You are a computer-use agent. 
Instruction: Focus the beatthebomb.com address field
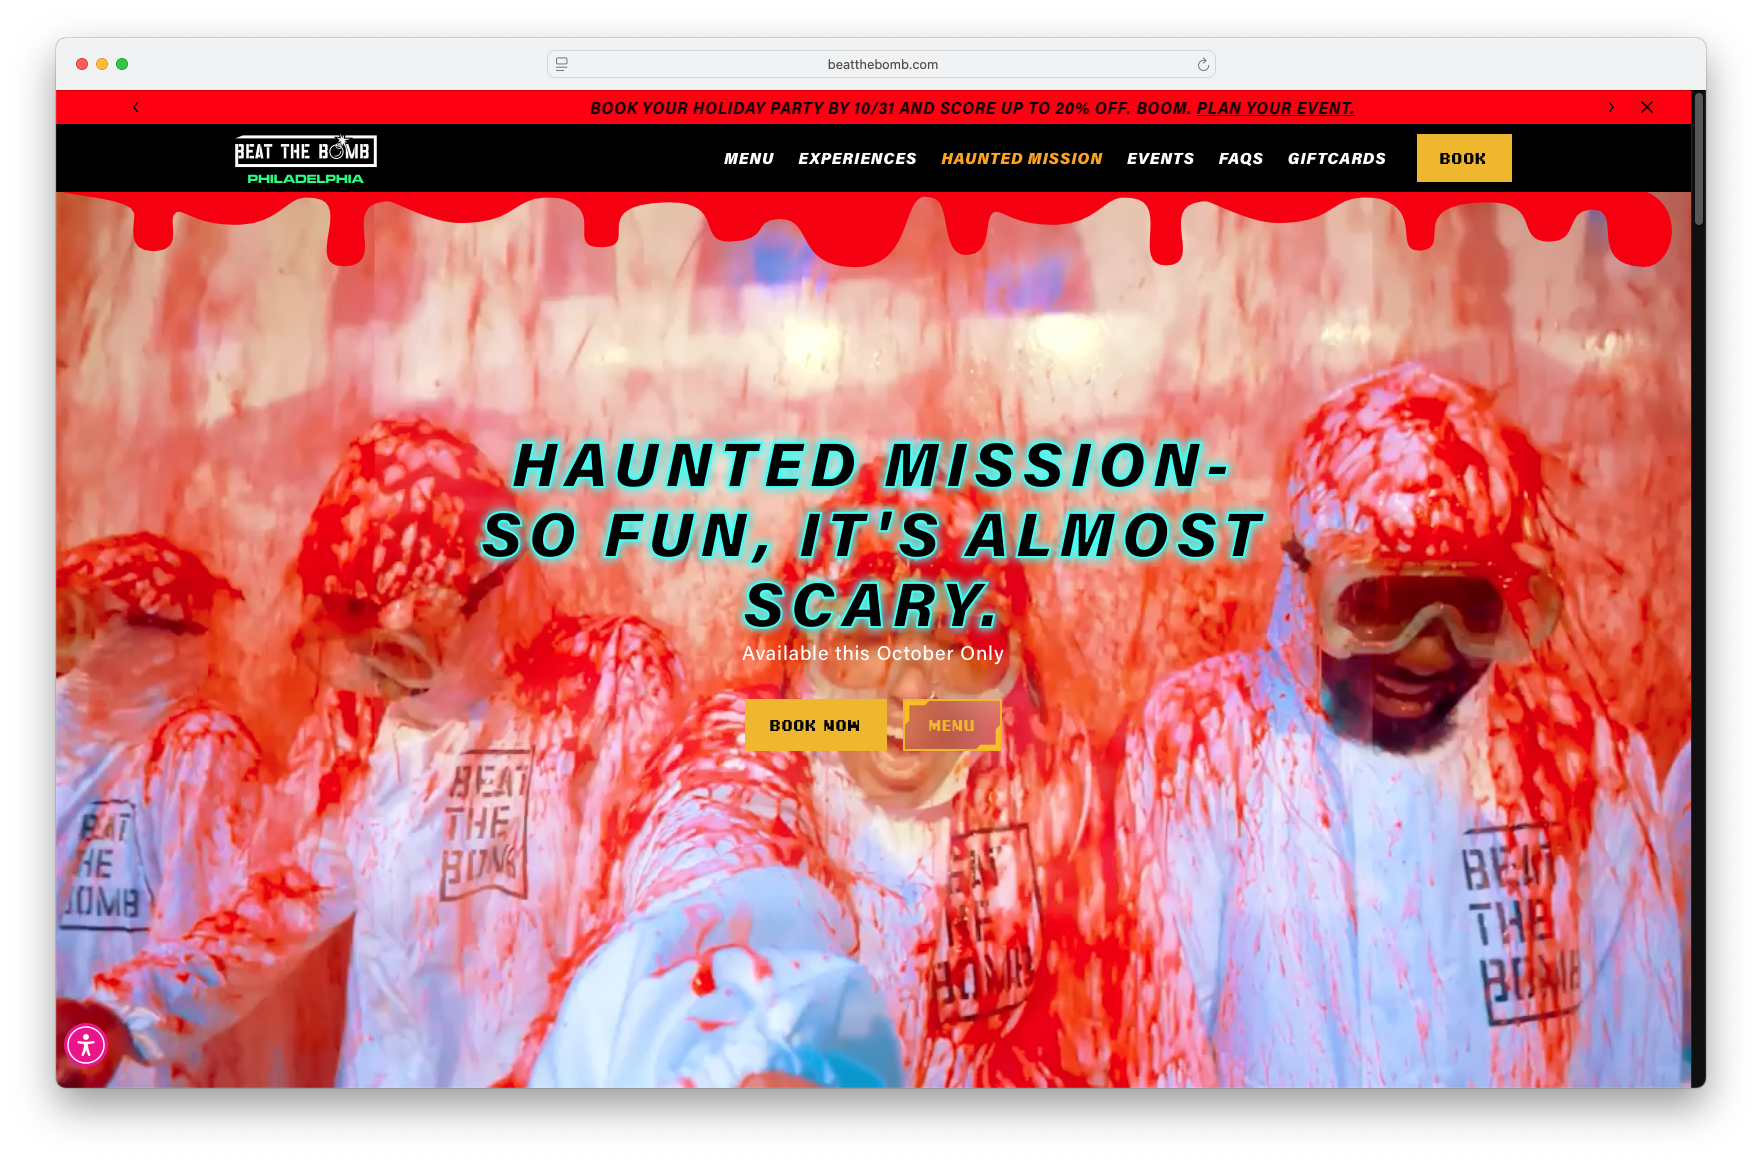(882, 64)
